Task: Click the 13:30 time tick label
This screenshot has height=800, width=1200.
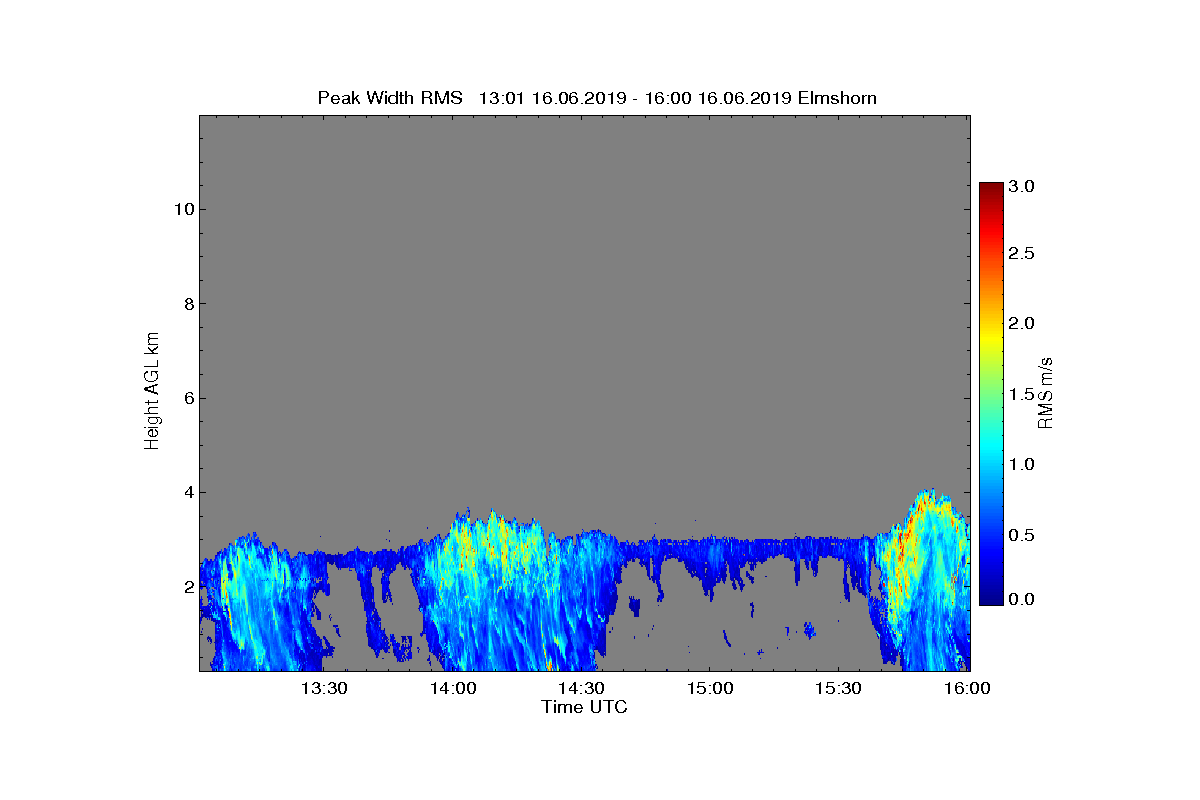Action: (x=324, y=688)
